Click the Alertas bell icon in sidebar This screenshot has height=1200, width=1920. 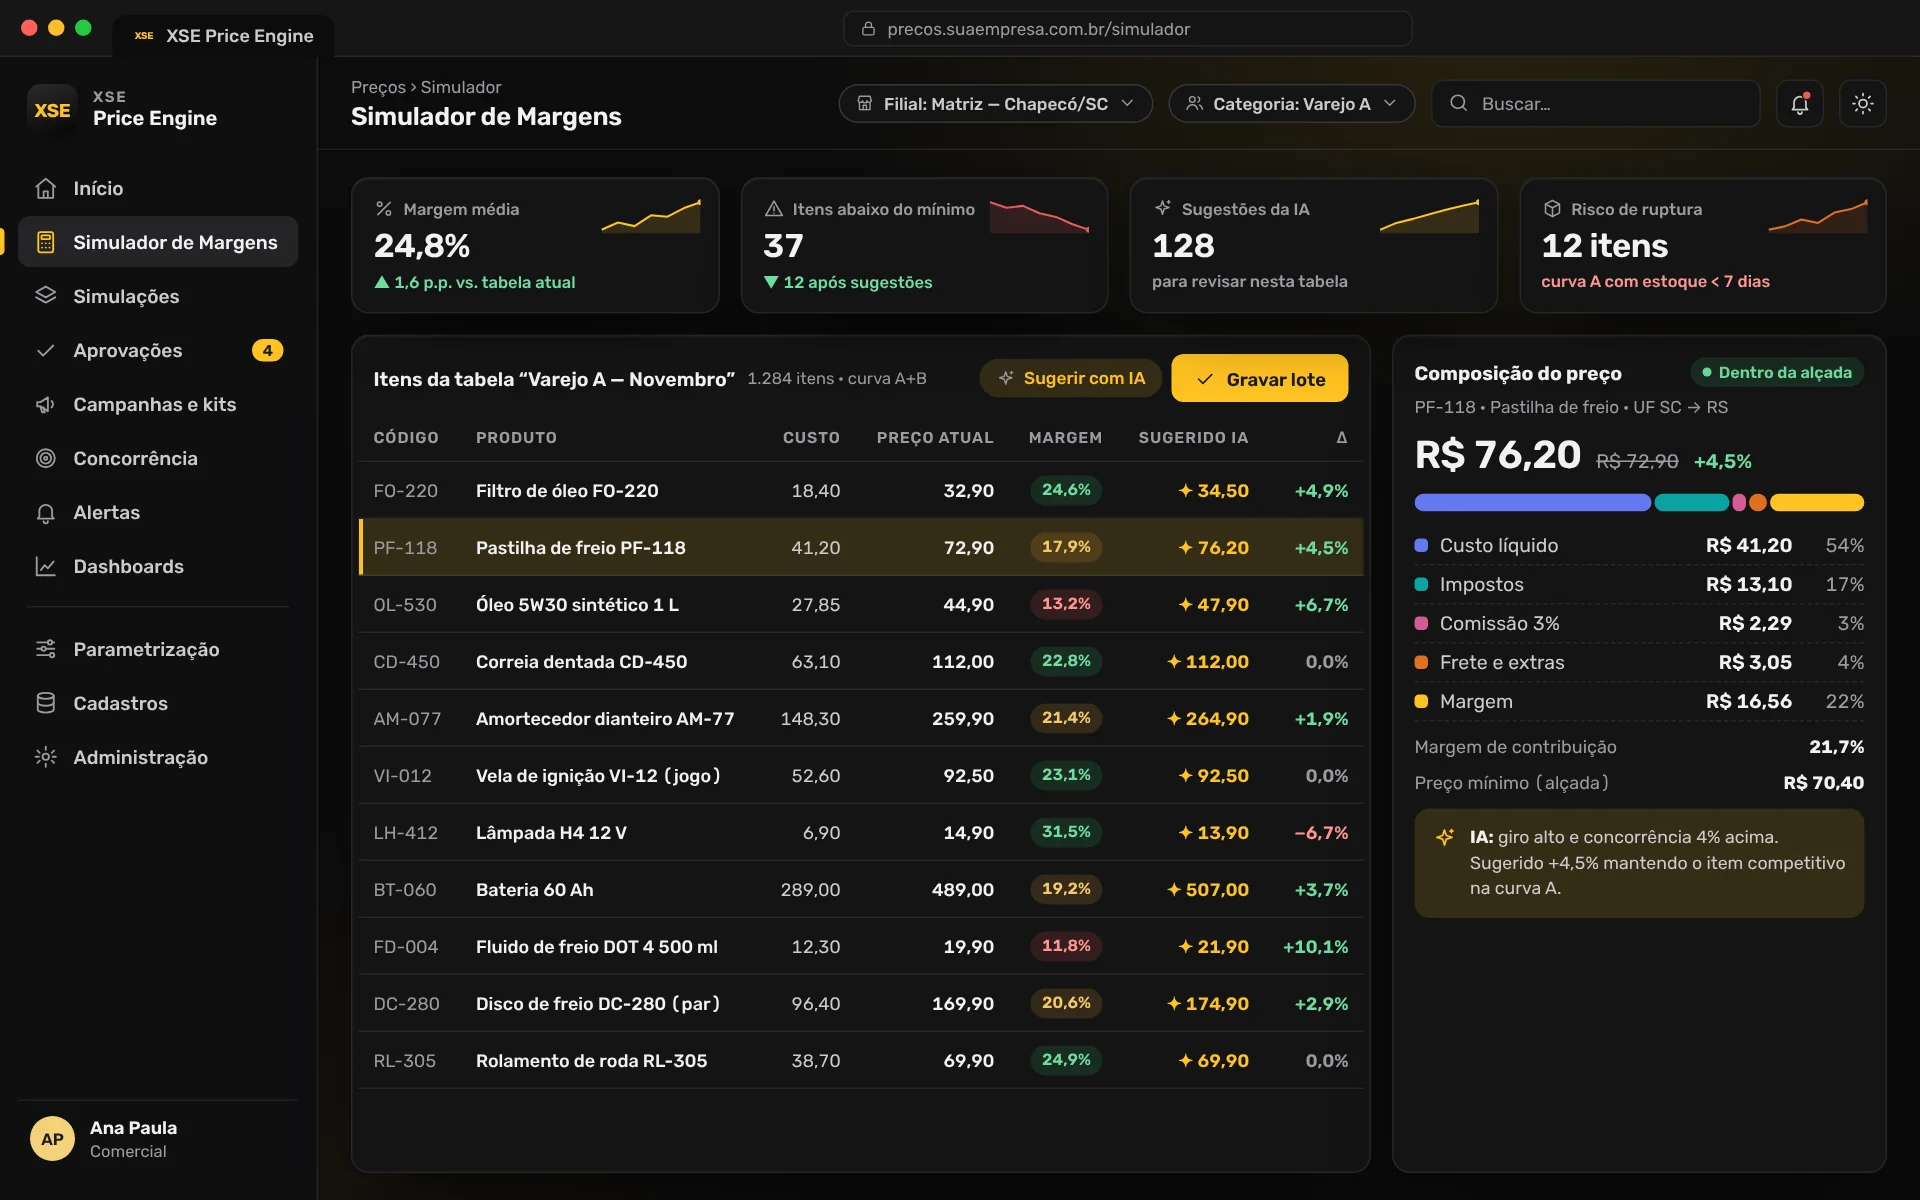[x=45, y=512]
